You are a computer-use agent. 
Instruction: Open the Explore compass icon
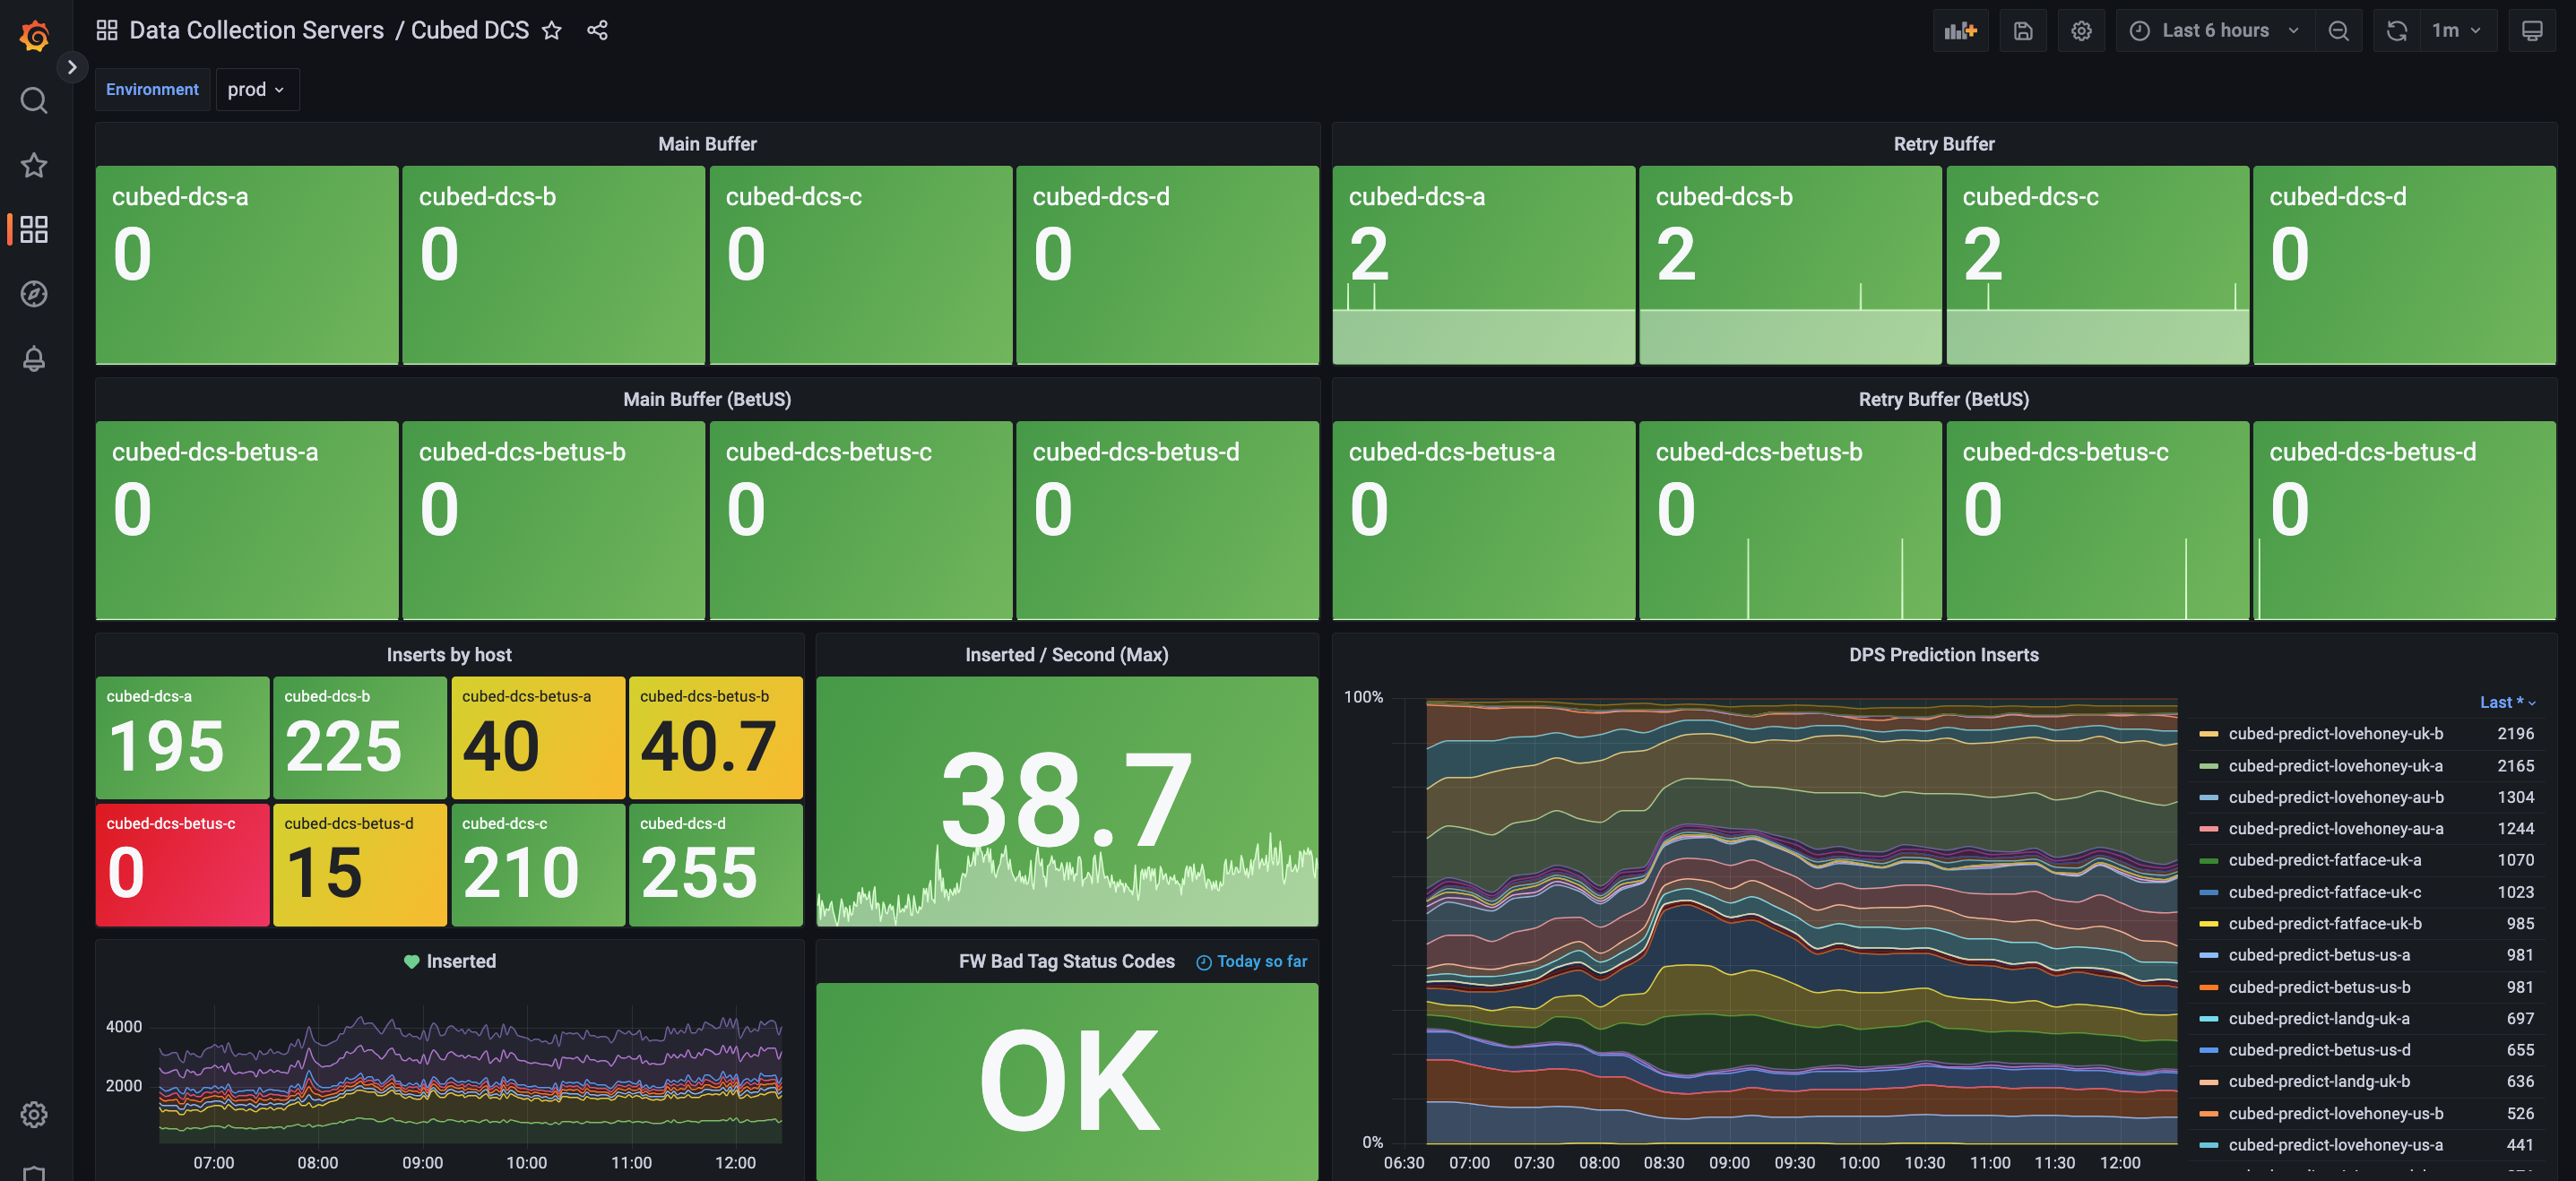[x=34, y=293]
